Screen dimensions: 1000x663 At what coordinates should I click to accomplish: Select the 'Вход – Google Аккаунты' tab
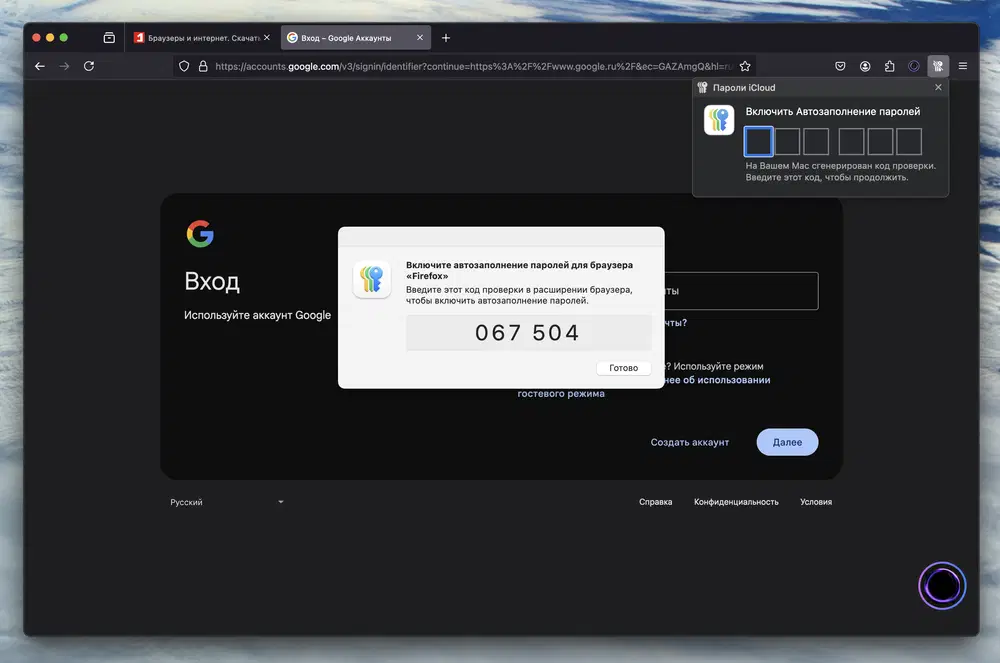point(355,38)
